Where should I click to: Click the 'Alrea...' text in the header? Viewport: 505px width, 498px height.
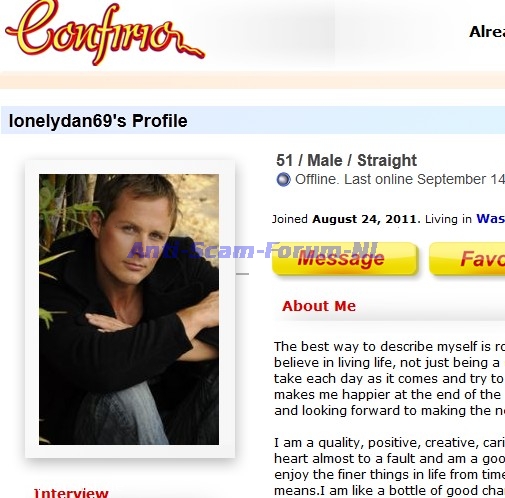[487, 32]
